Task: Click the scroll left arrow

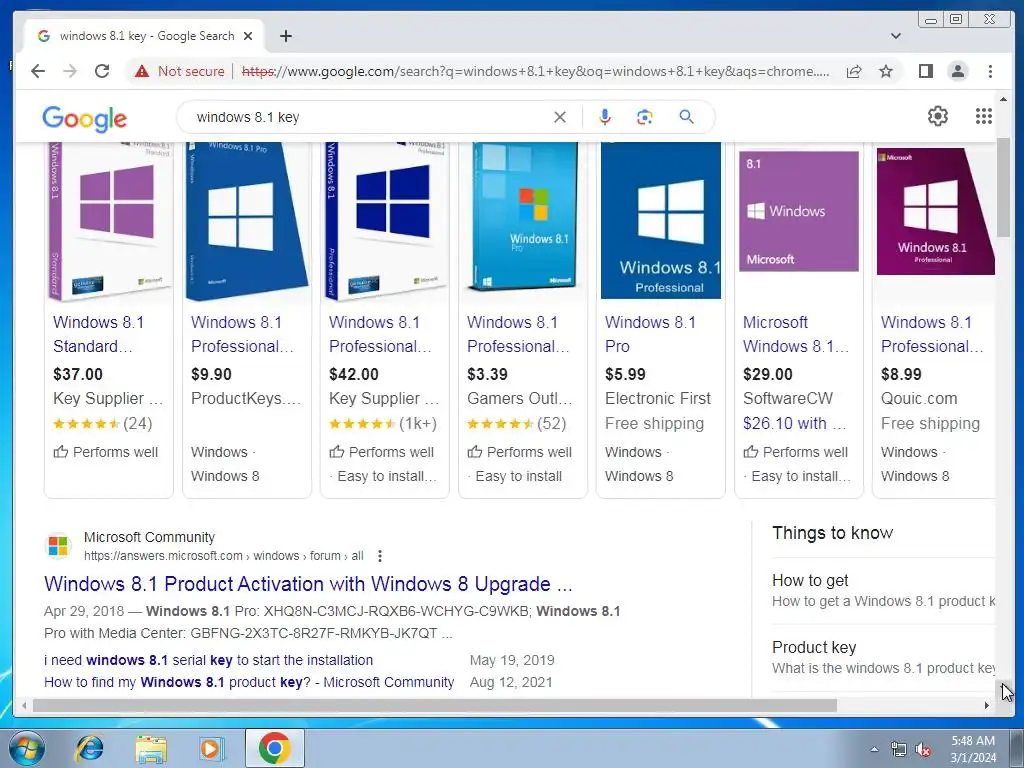Action: coord(24,705)
